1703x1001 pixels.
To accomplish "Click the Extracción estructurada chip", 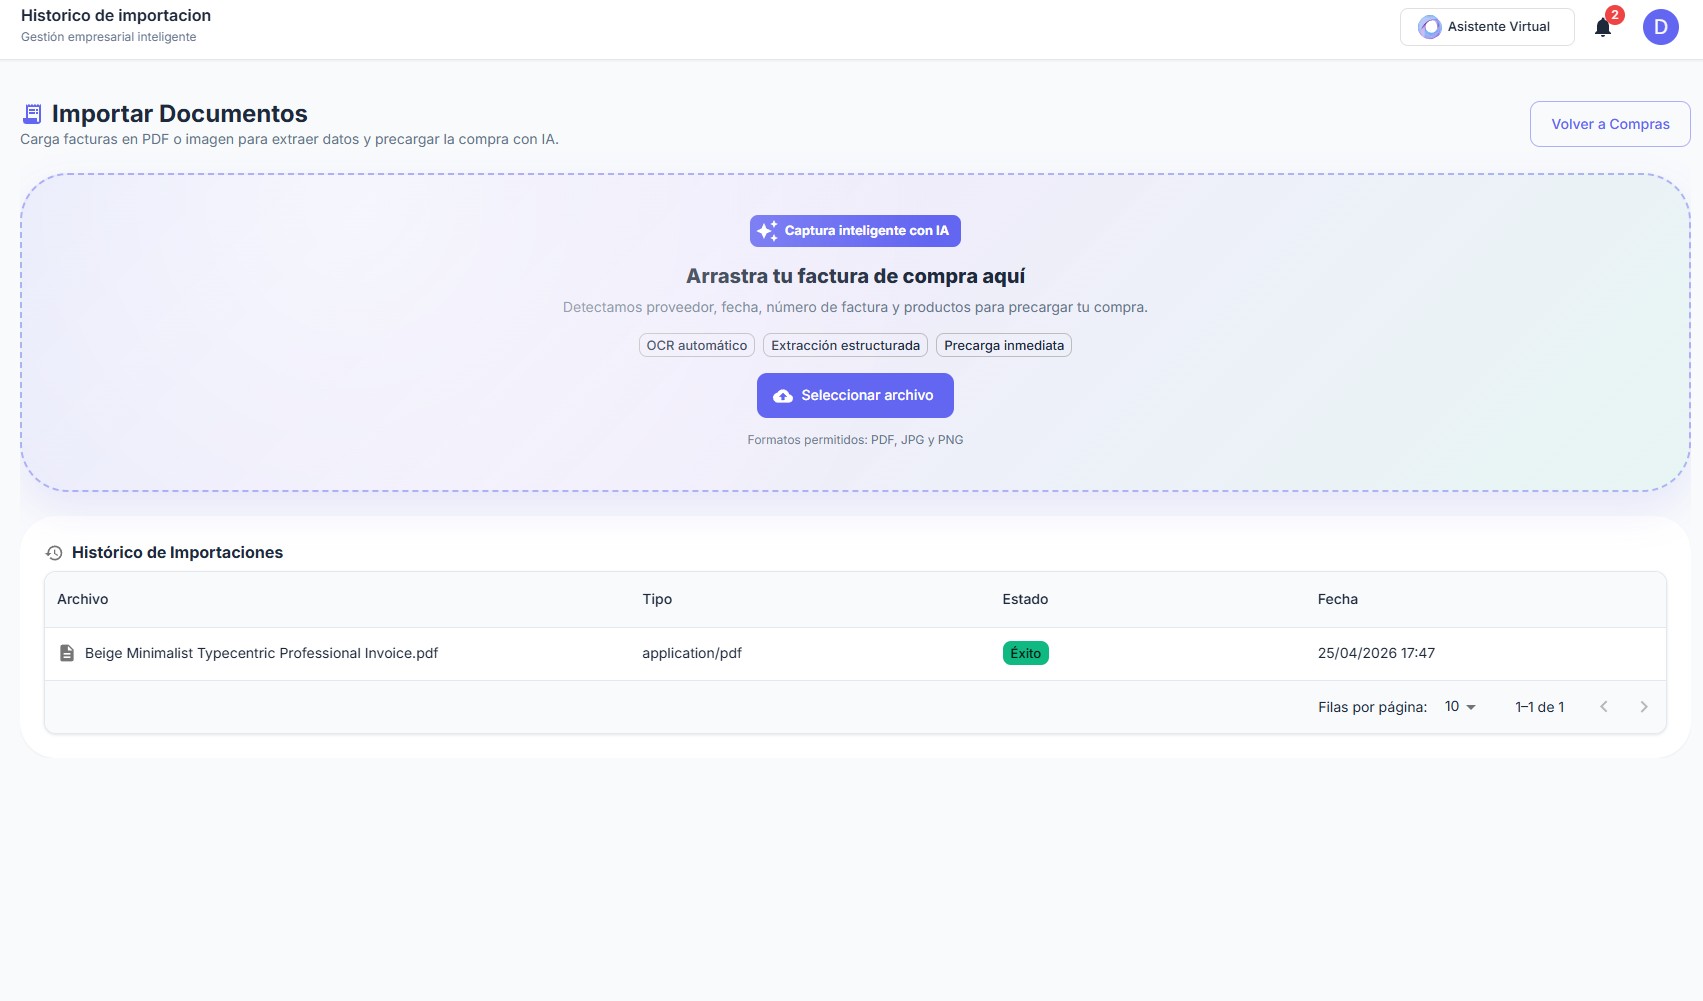I will pyautogui.click(x=845, y=345).
